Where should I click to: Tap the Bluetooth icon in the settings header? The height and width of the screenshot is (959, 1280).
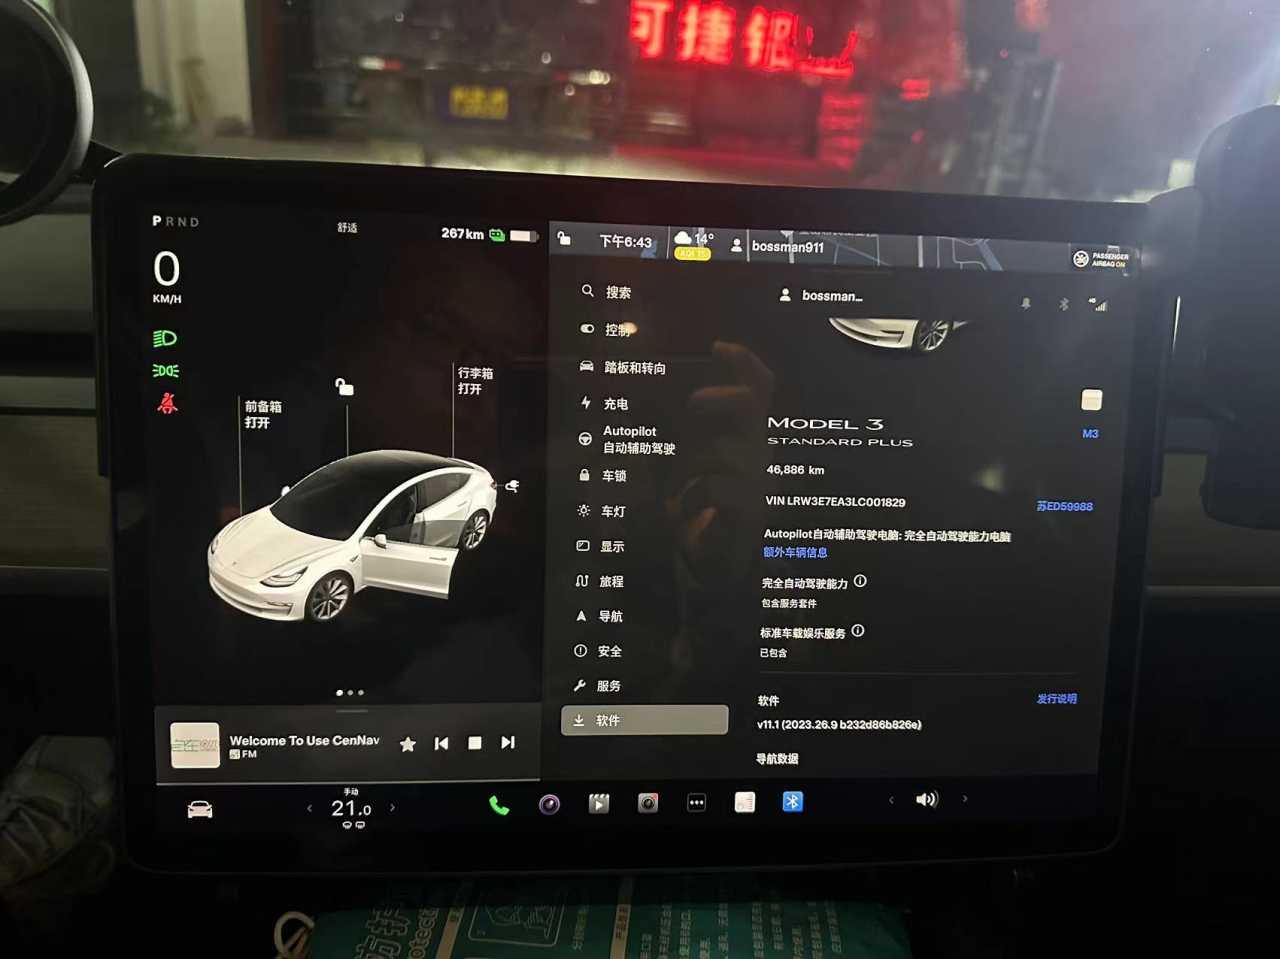[x=1063, y=304]
